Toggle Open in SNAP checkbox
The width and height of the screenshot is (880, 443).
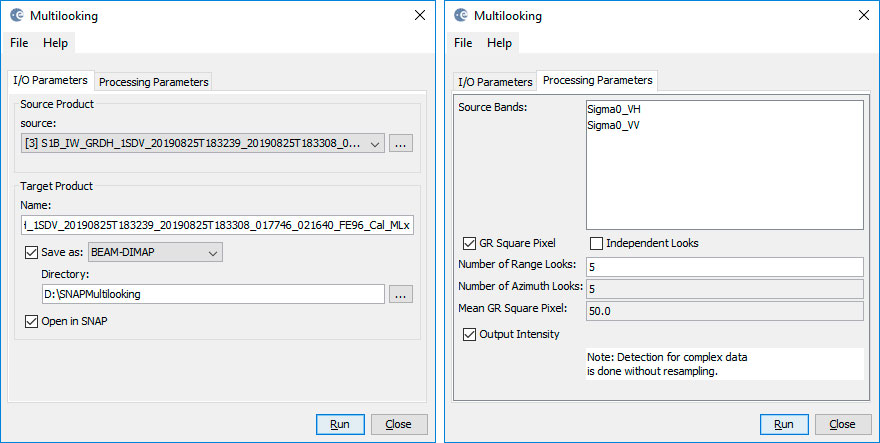click(31, 322)
